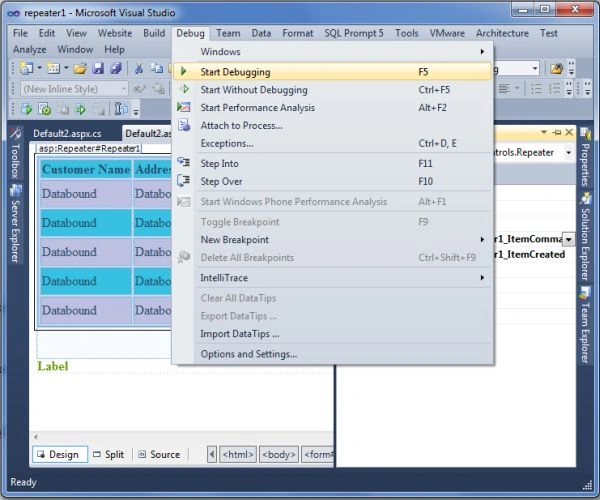Click the Team Explorer icon on the right sidebar
Screen dimensions: 600x500
coord(585,293)
